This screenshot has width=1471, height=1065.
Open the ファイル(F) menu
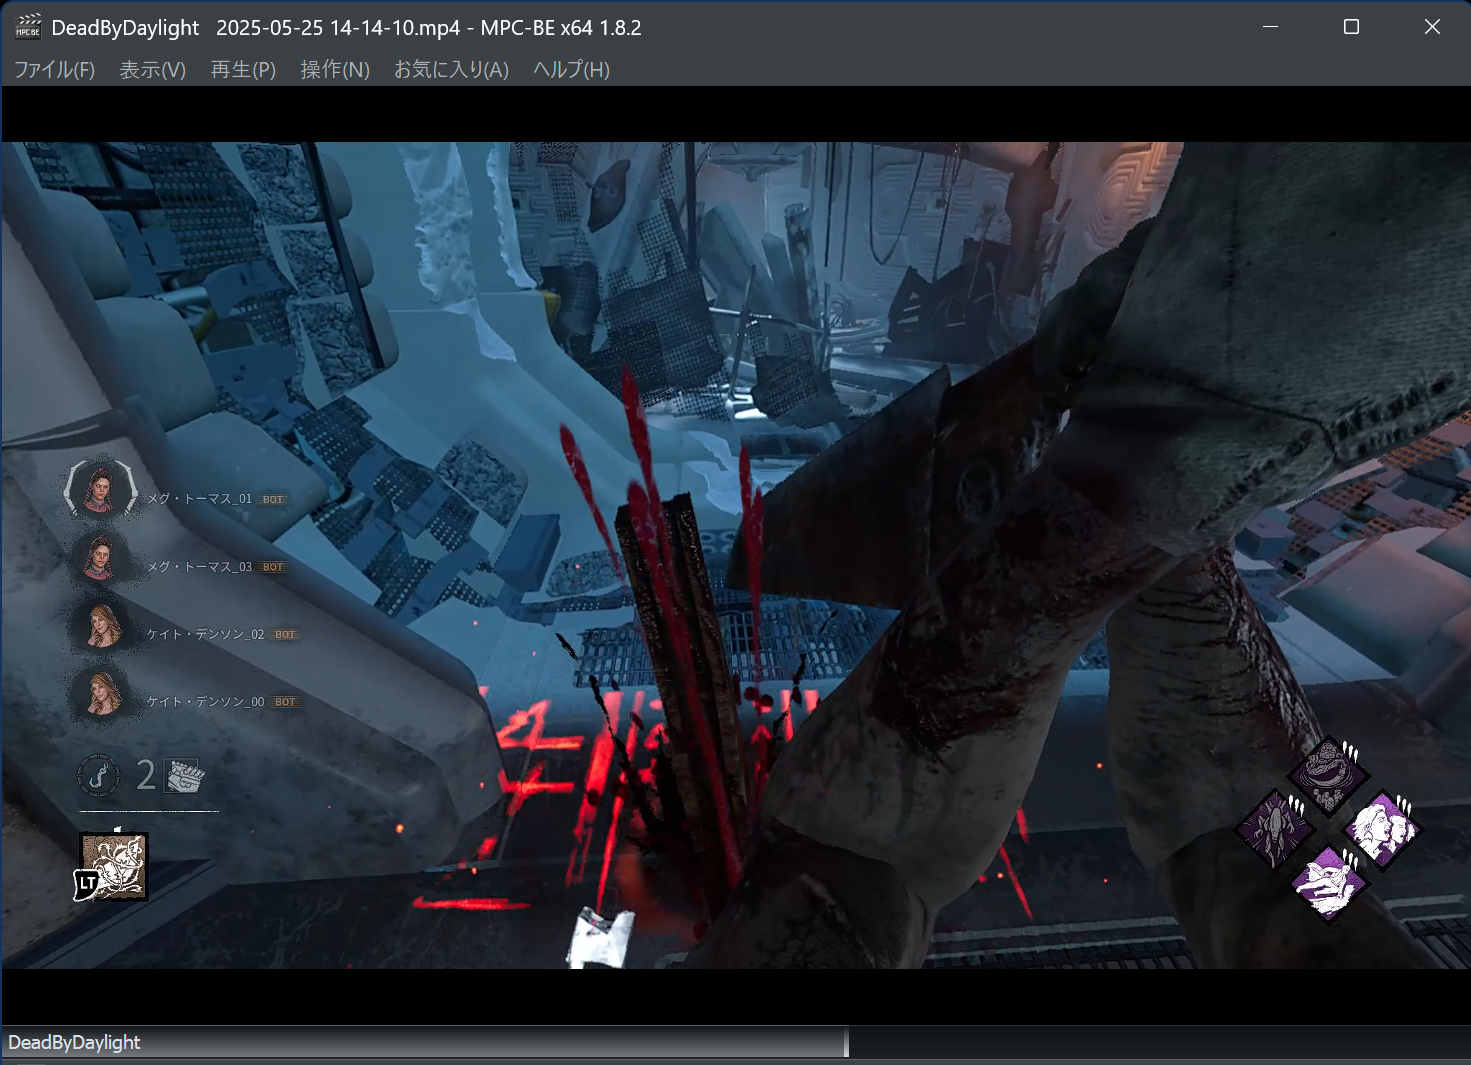pyautogui.click(x=53, y=70)
